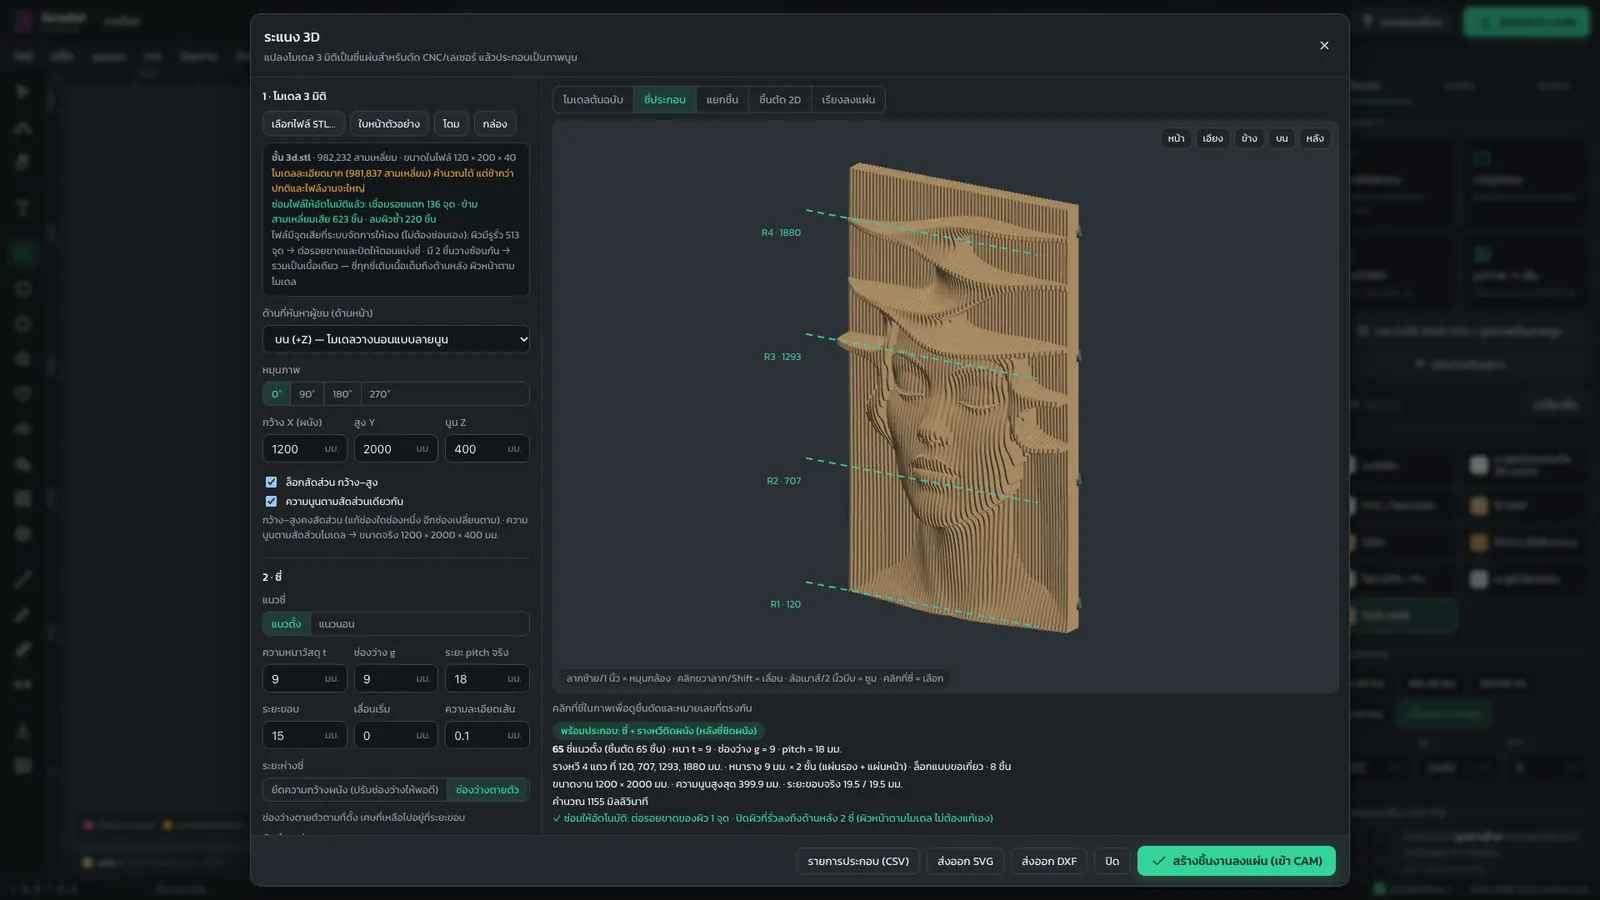
Task: Switch to the เรียงลงแผ่น tab
Action: [x=848, y=100]
